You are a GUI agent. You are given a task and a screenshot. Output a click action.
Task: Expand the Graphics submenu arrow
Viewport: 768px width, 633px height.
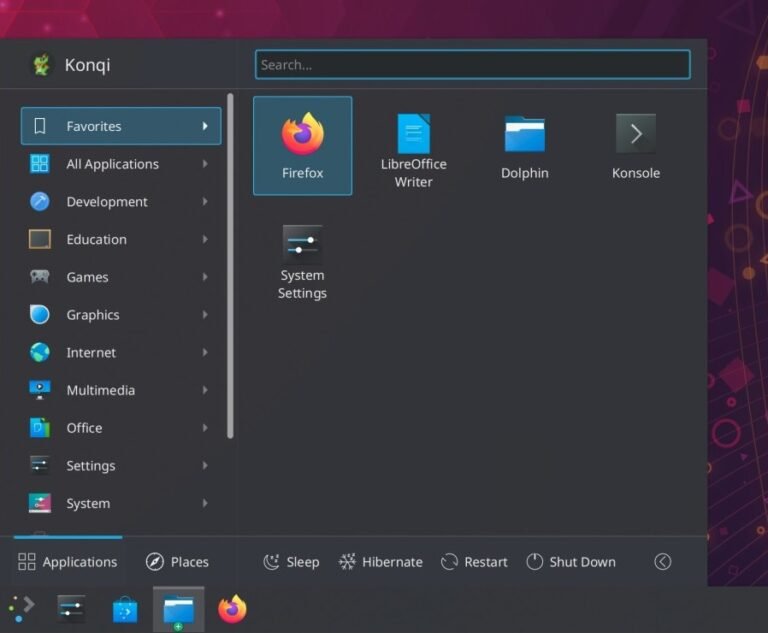coord(205,315)
